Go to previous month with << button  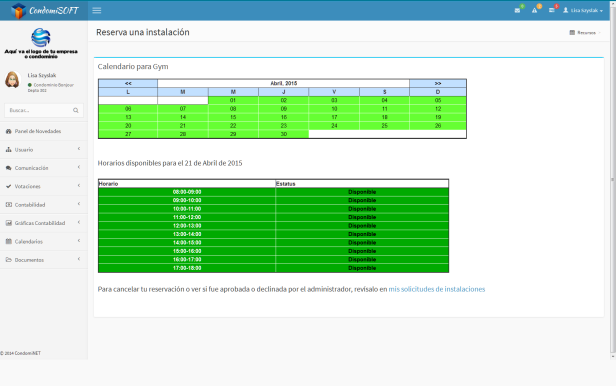pos(128,83)
